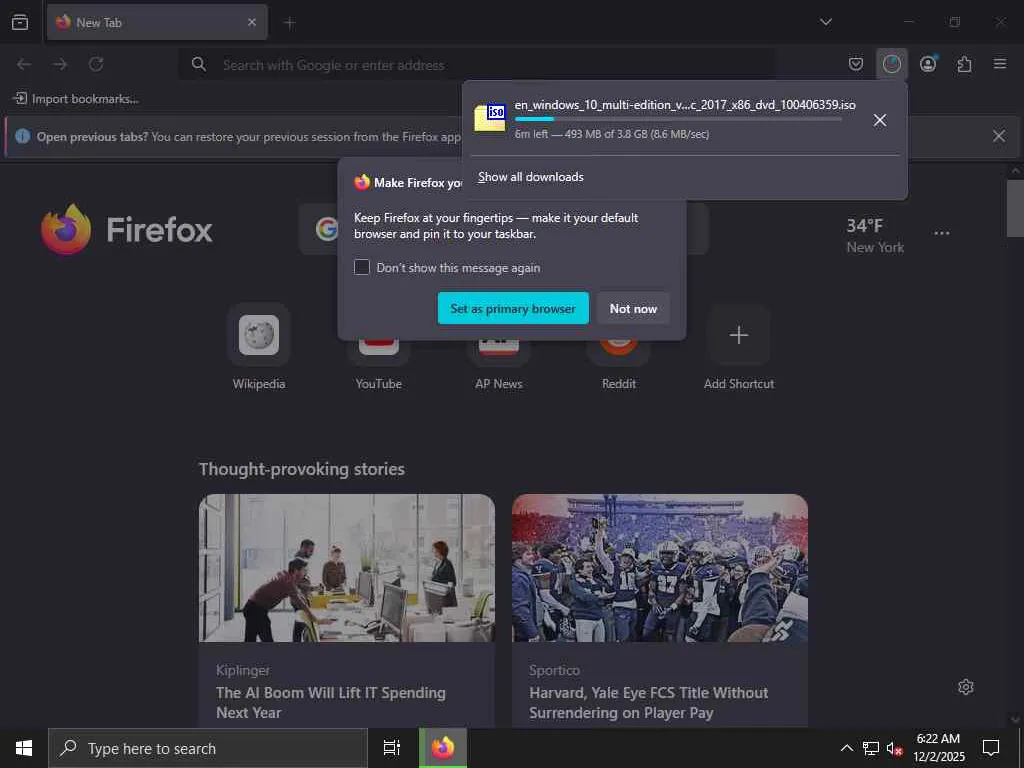
Task: Click Set as primary browser button
Action: (x=513, y=308)
